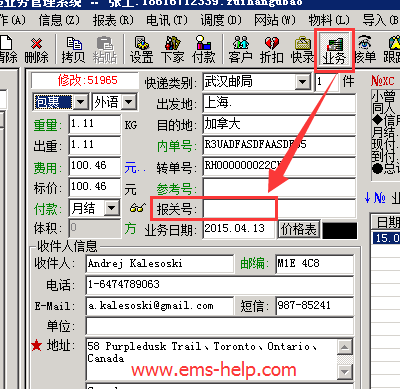
Task: Open the 报表(R) menu
Action: (113, 20)
